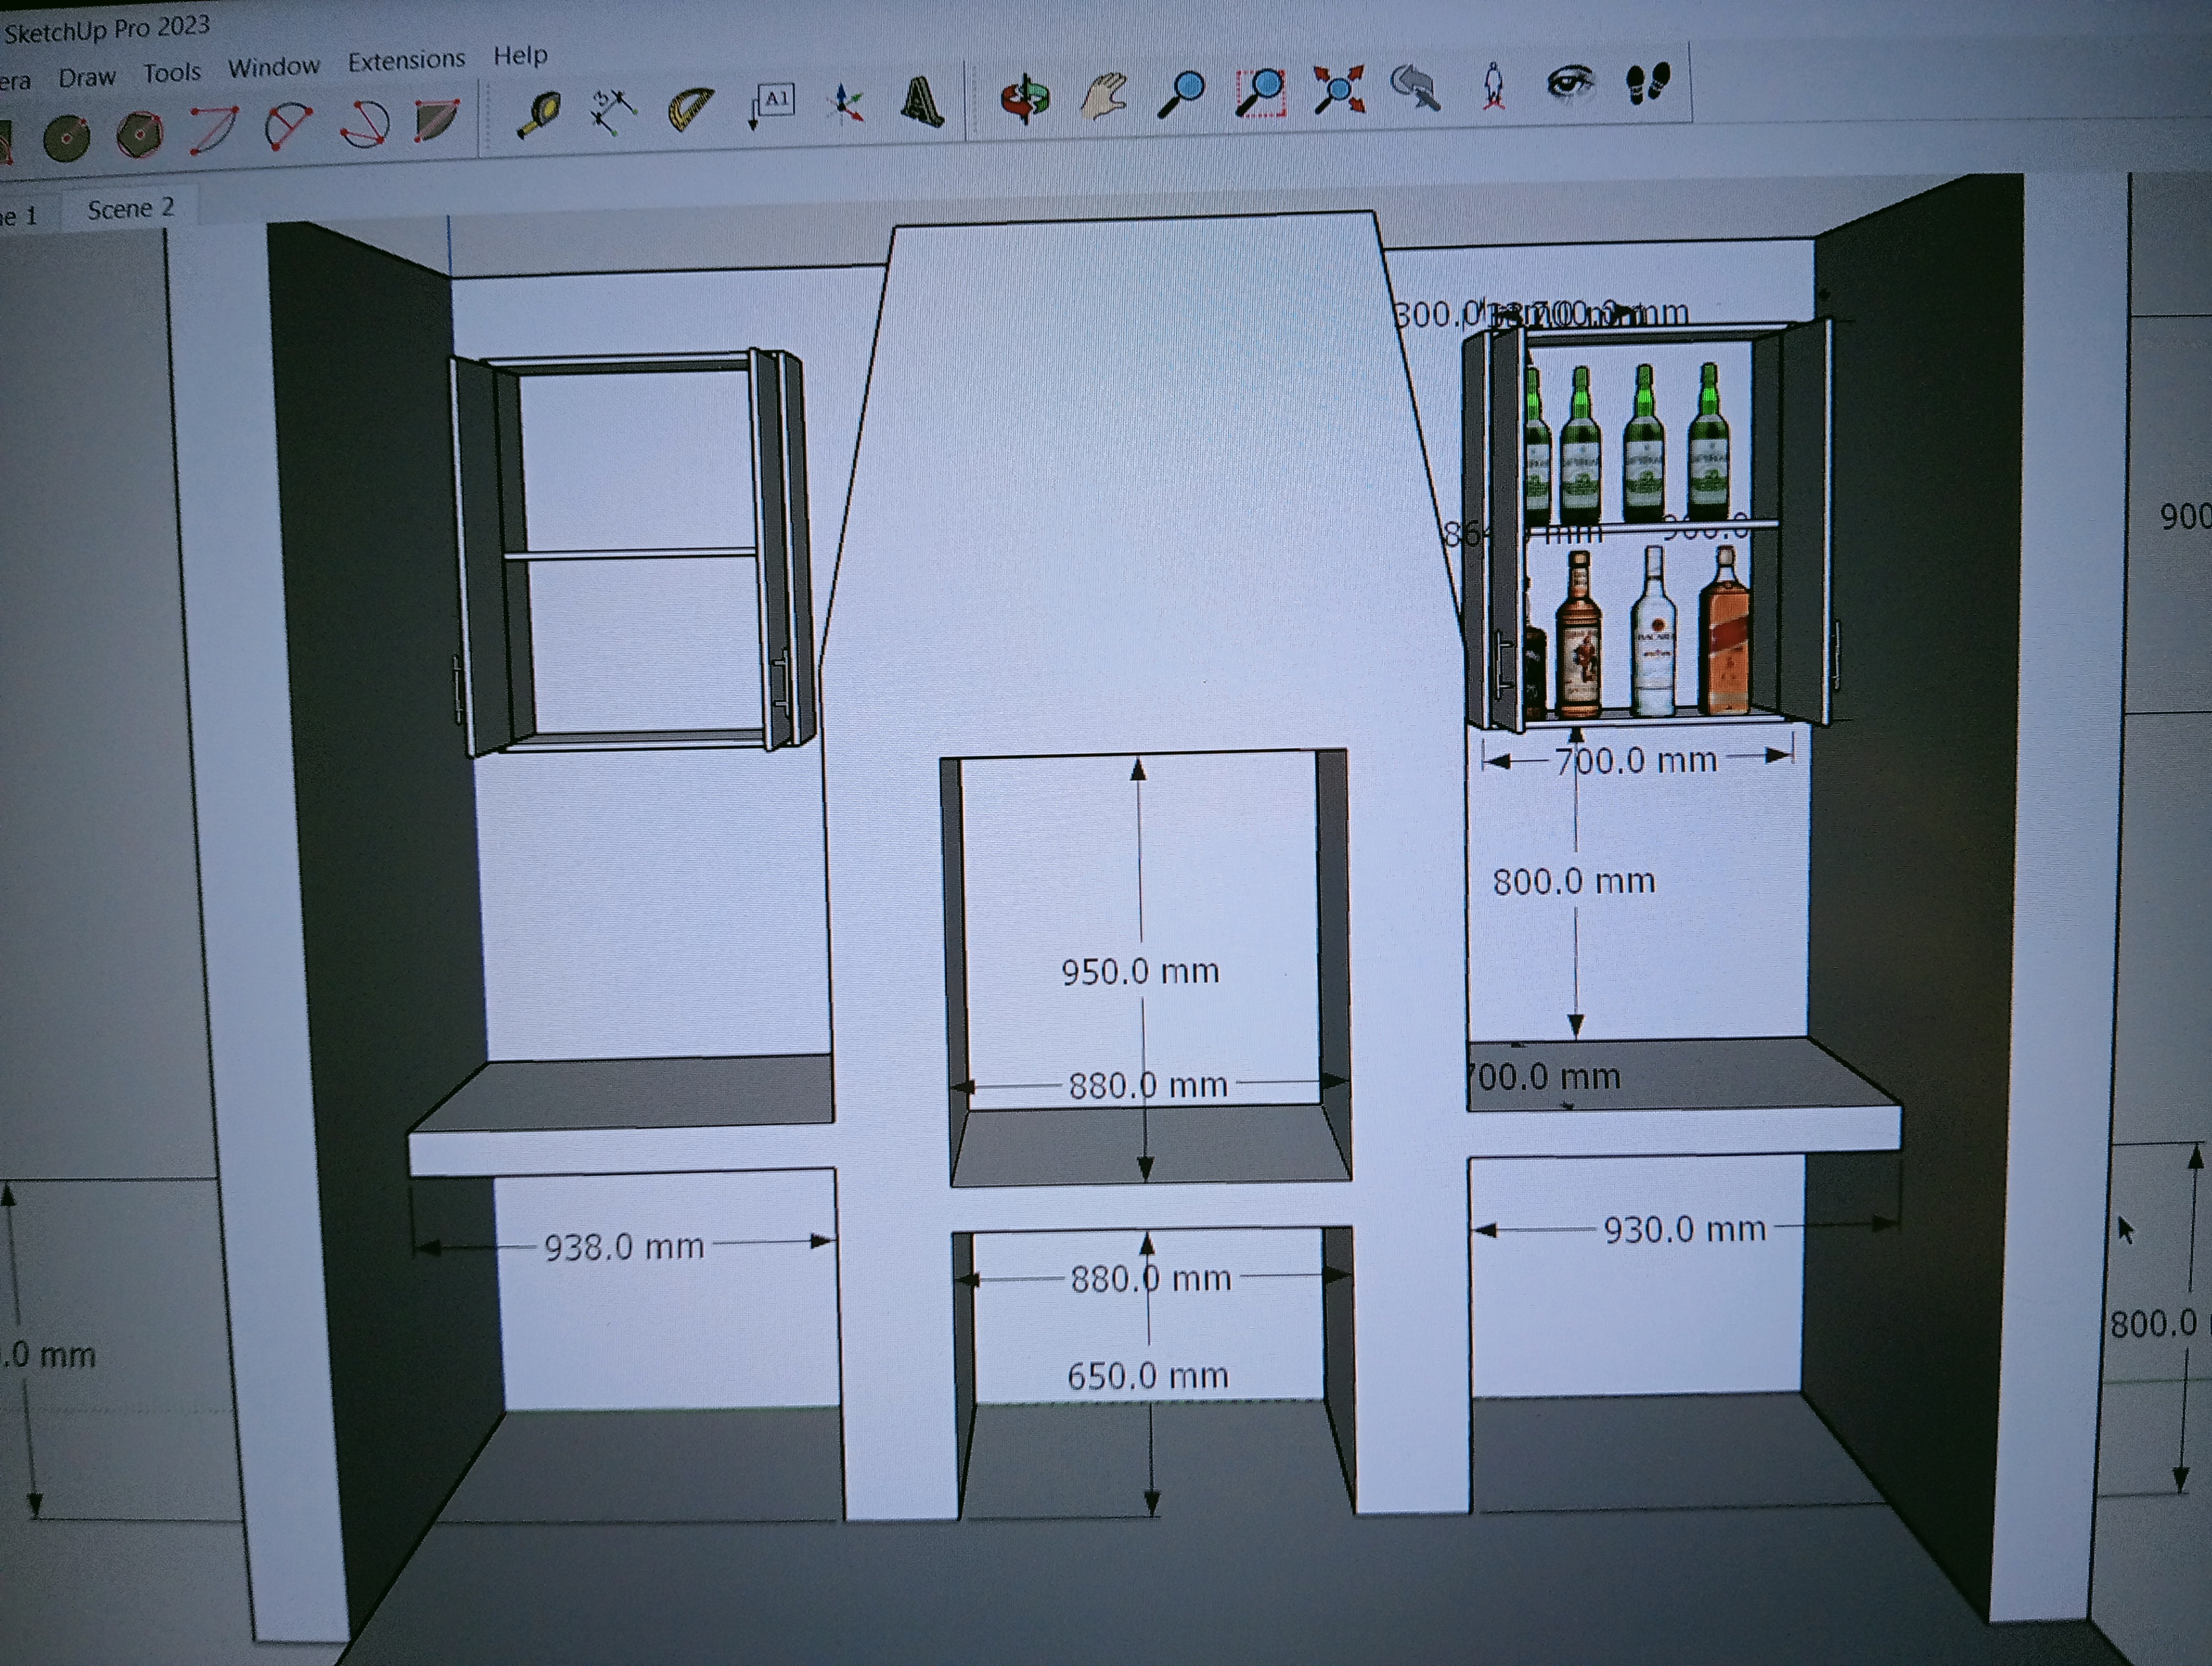Activate the Look Around eye tool
The image size is (2212, 1666).
coord(1569,83)
